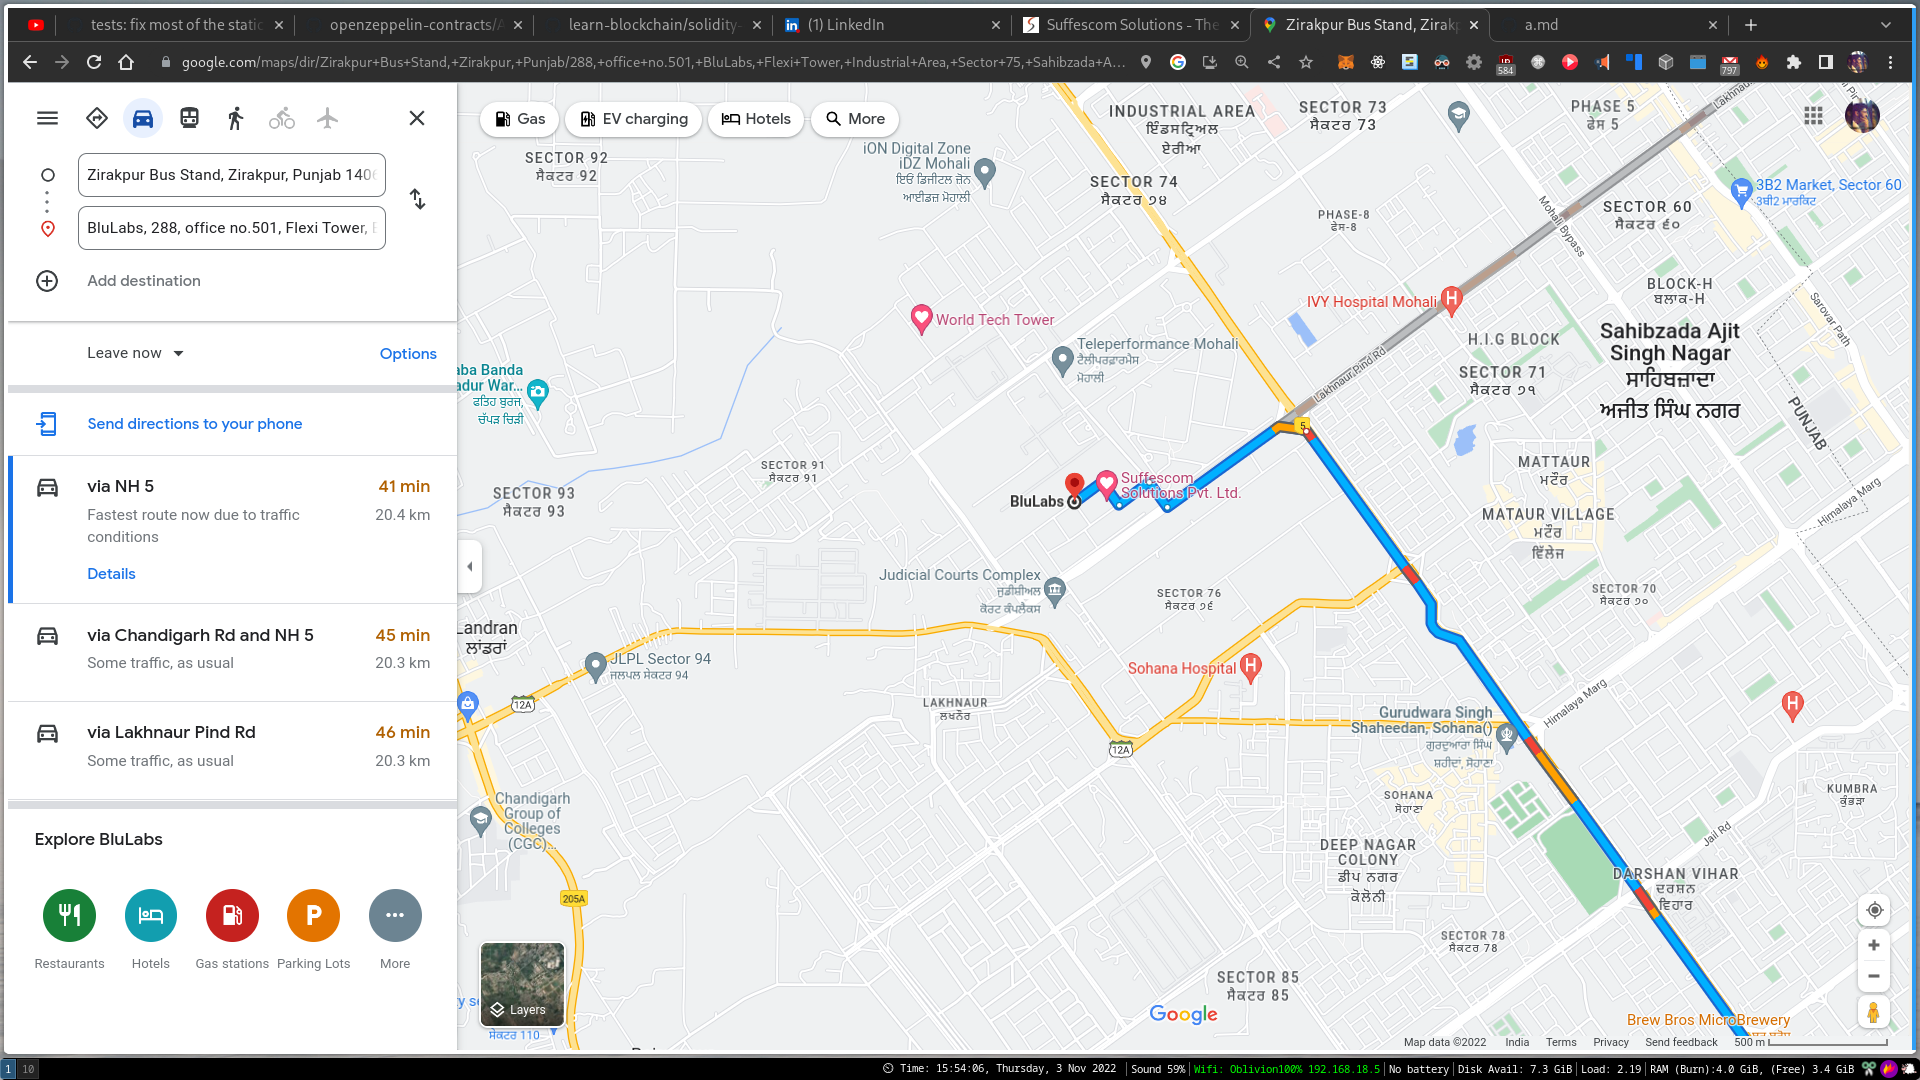Go back in browser history
The image size is (1920, 1080).
pyautogui.click(x=30, y=62)
